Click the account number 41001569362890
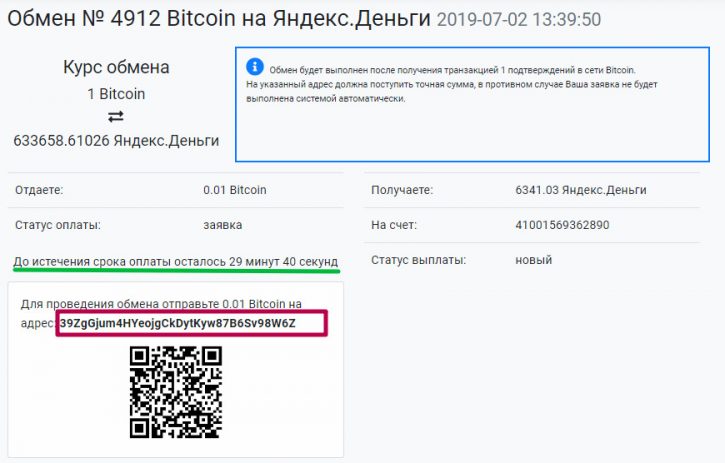Viewport: 725px width, 463px height. [562, 225]
